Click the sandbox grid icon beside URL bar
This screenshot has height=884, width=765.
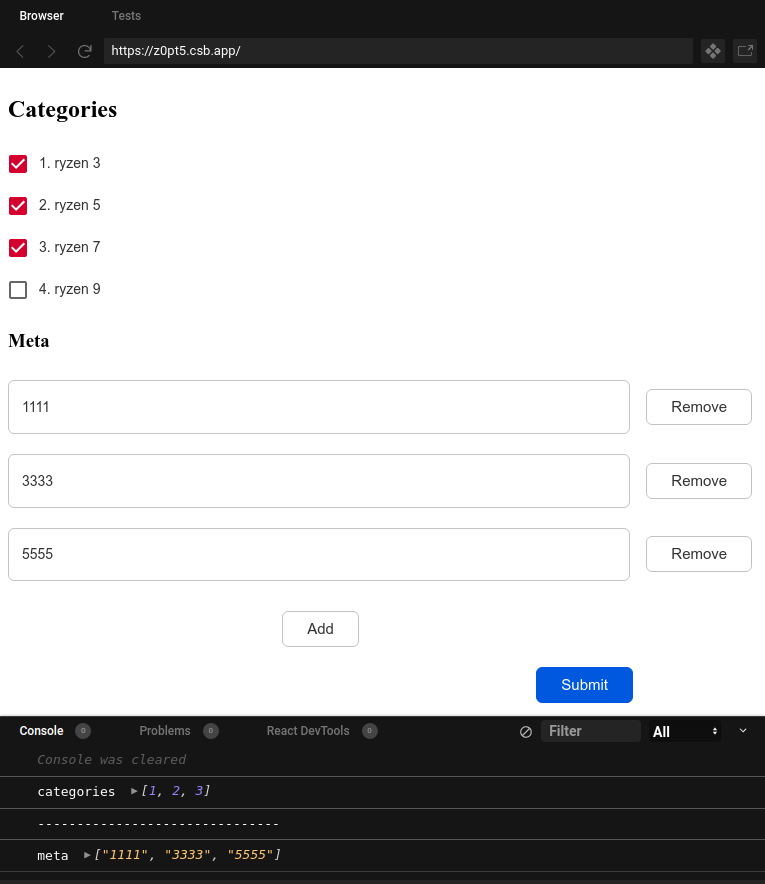[713, 51]
